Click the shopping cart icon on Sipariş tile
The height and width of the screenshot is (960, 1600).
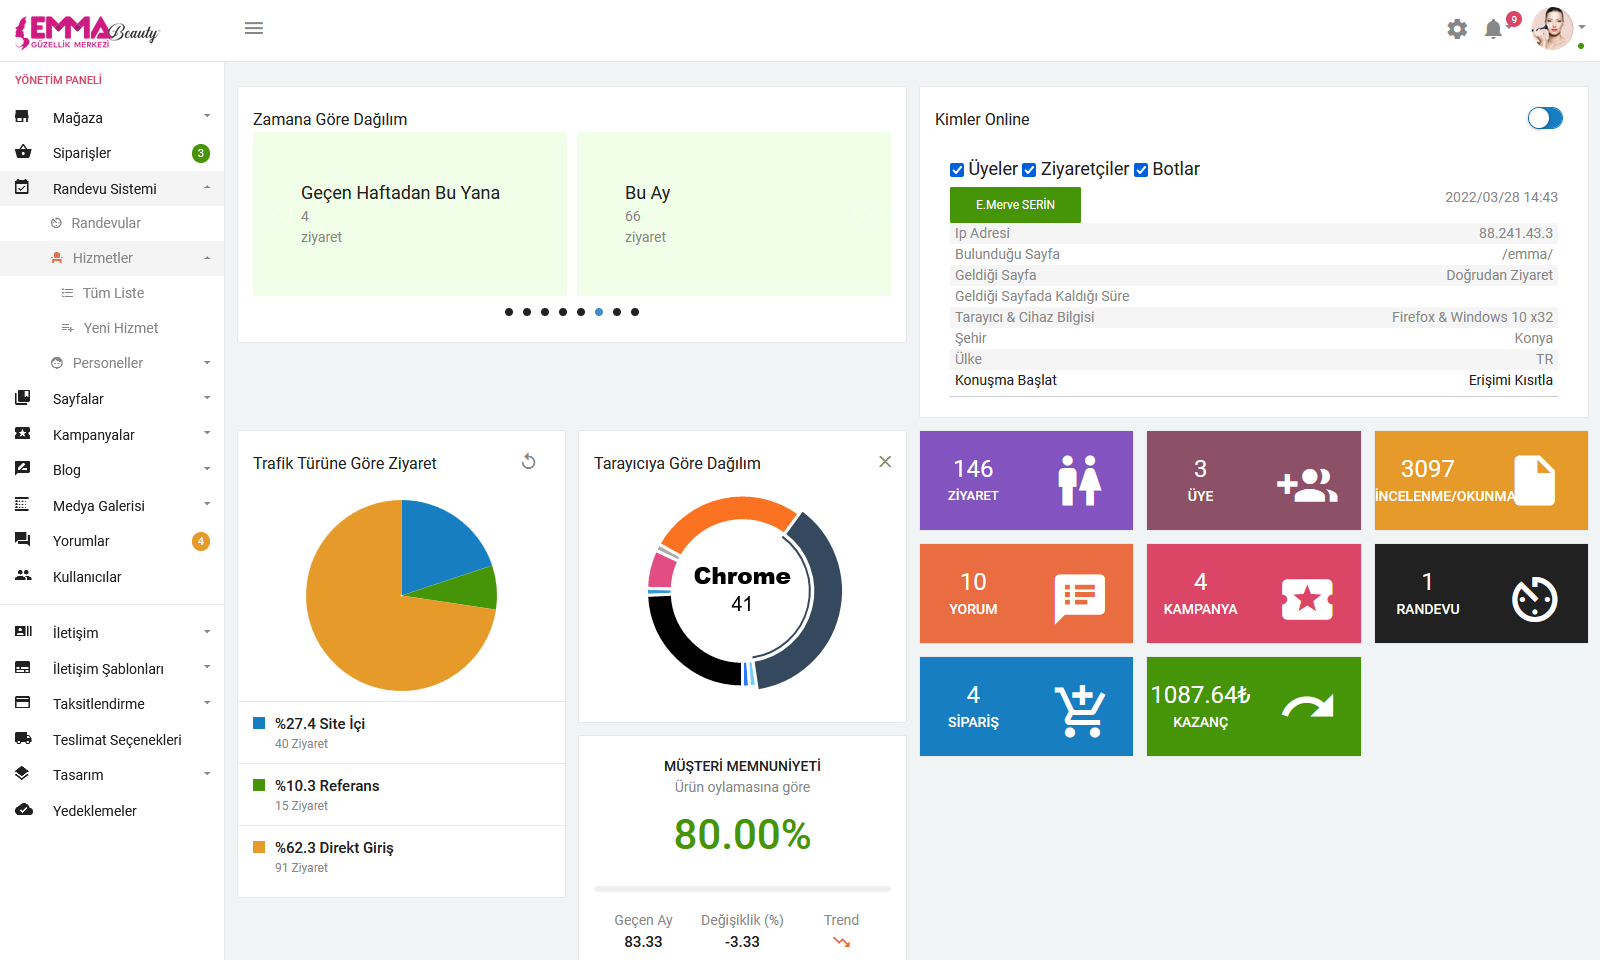pyautogui.click(x=1080, y=711)
